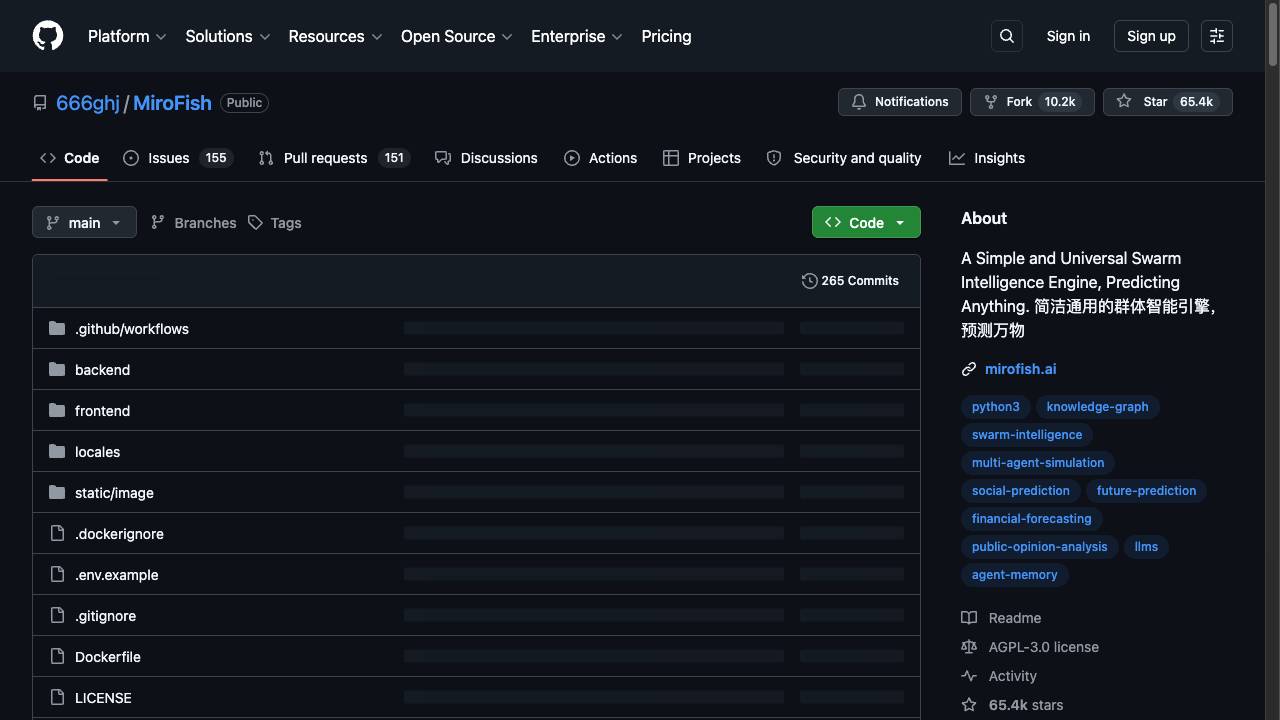Select the python3 topic tag

tap(995, 407)
